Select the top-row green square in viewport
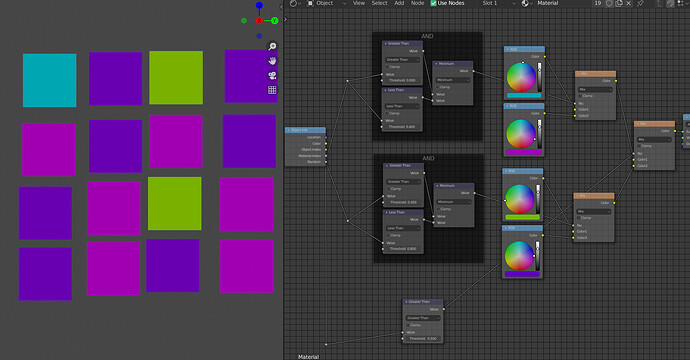This screenshot has height=360, width=690. (x=176, y=77)
